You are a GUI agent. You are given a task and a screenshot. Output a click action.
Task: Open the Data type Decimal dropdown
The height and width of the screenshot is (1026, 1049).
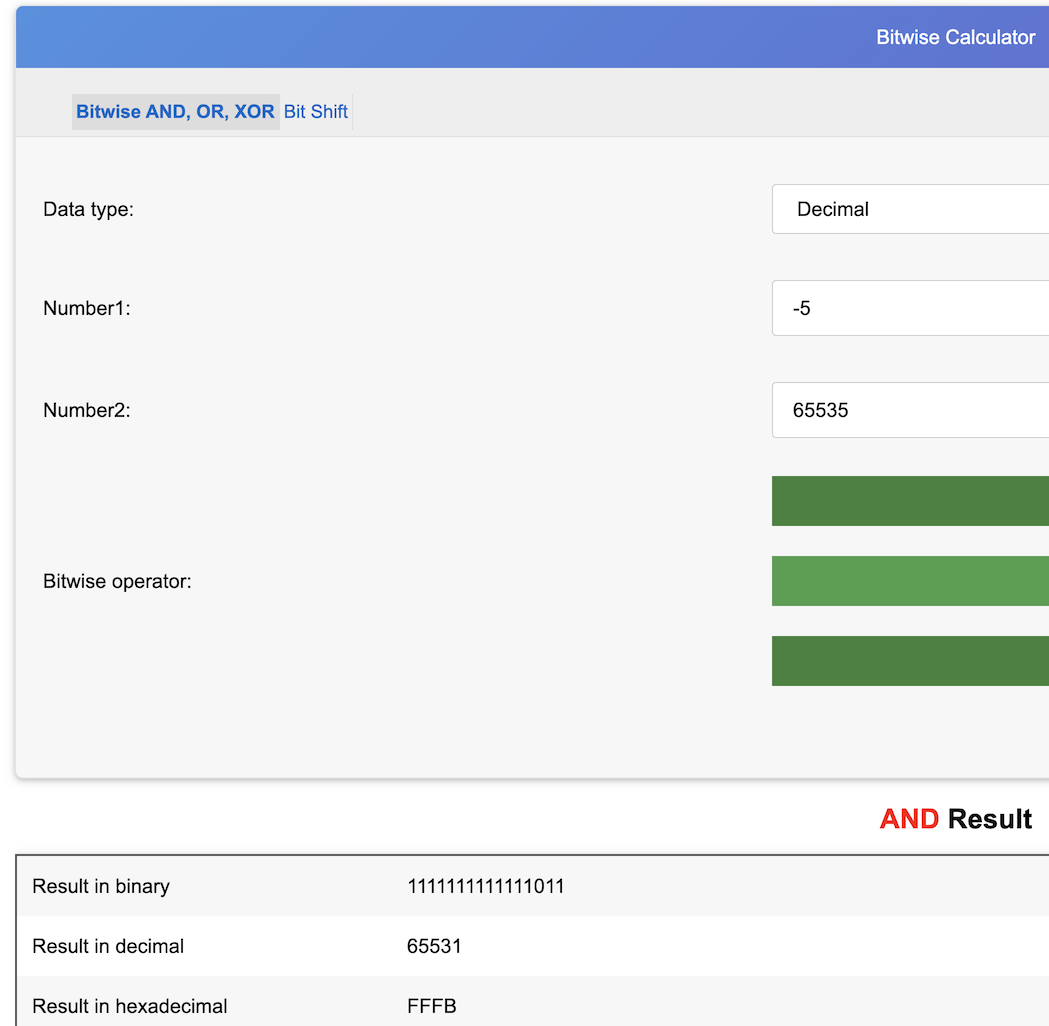click(x=910, y=209)
